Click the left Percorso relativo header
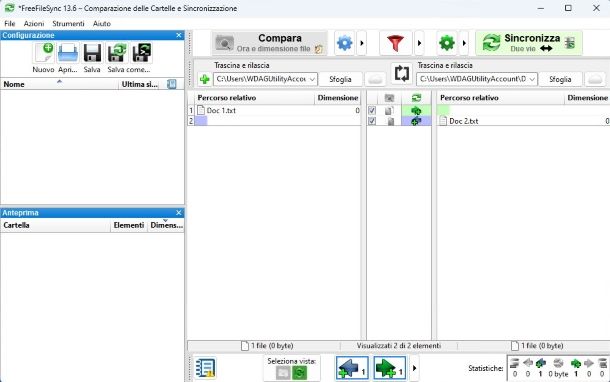The image size is (610, 382). 254,98
